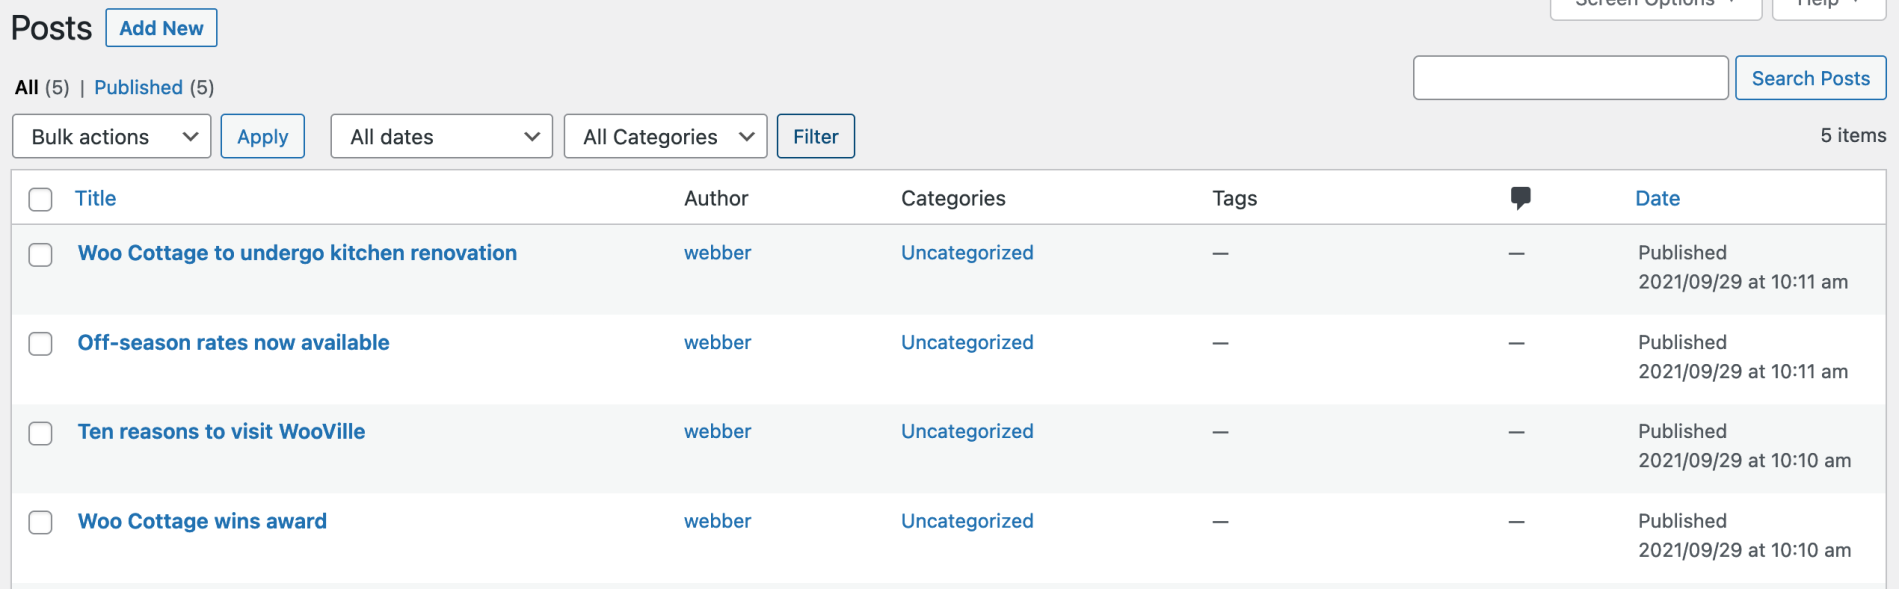Click the search posts input field
Image resolution: width=1899 pixels, height=589 pixels.
point(1570,77)
